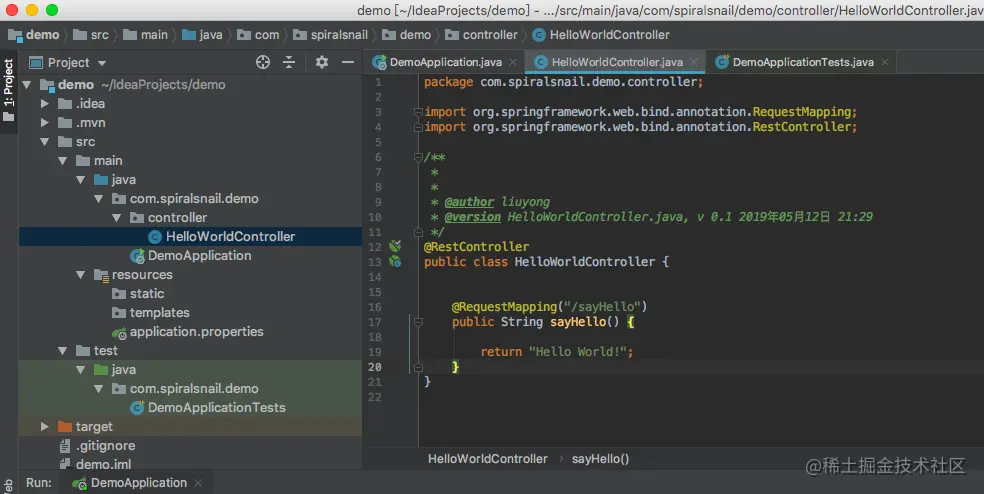Expand the .idea folder
Screen dimensions: 984x494
(45, 104)
